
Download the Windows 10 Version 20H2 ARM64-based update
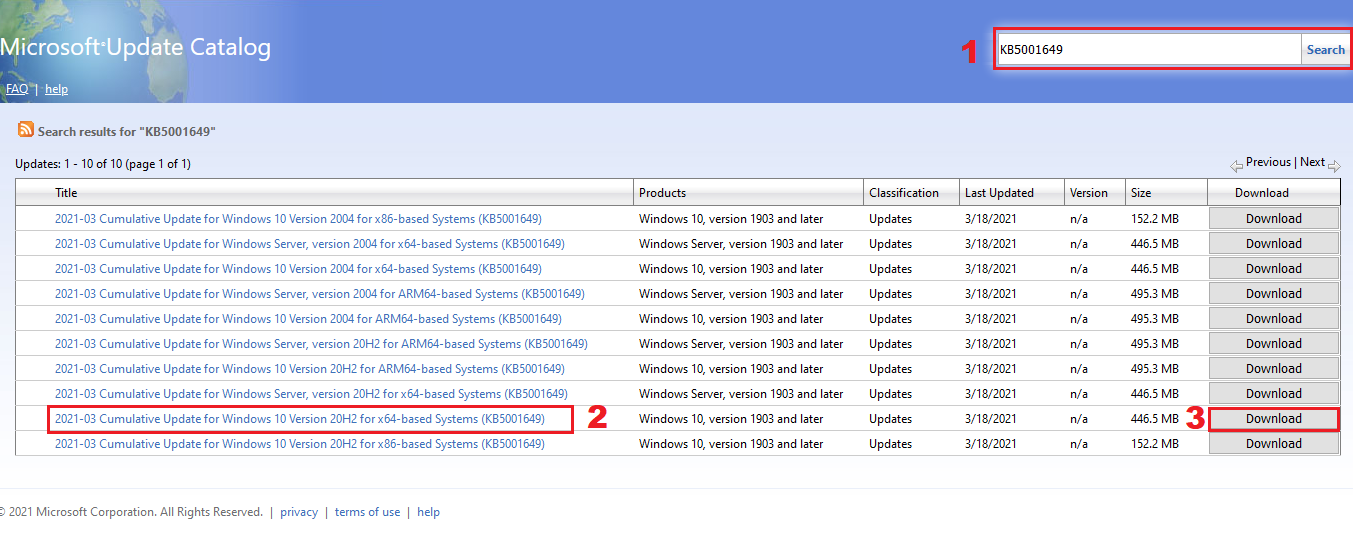(x=1274, y=369)
